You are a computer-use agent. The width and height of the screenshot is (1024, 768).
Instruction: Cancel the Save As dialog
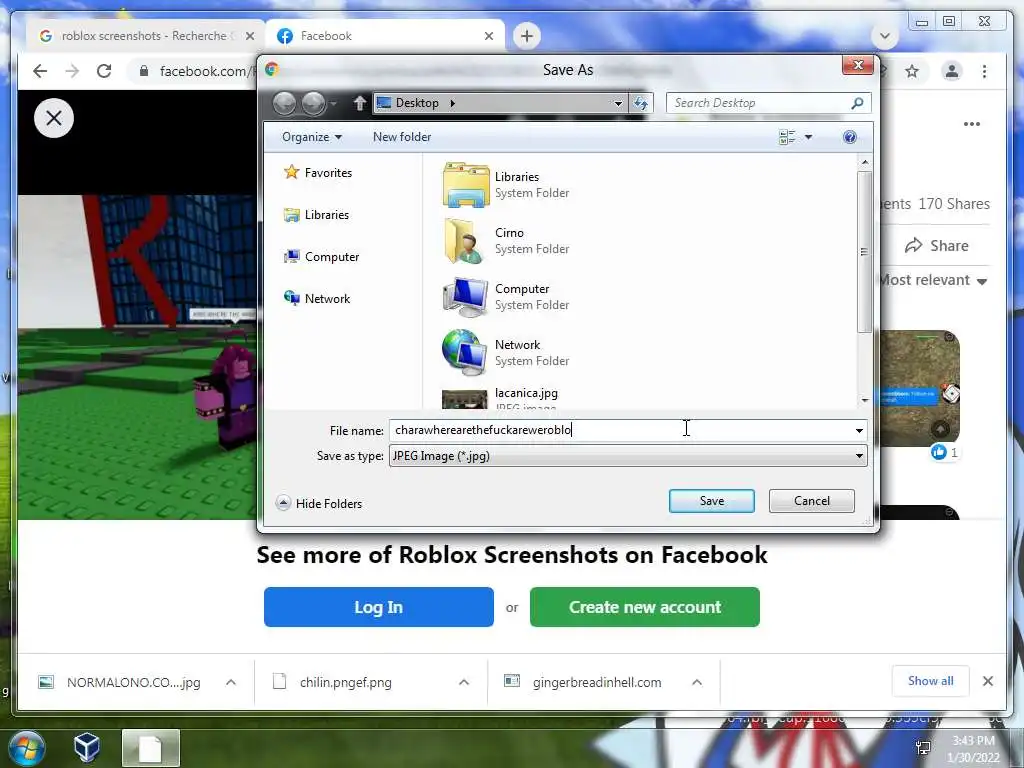point(812,501)
